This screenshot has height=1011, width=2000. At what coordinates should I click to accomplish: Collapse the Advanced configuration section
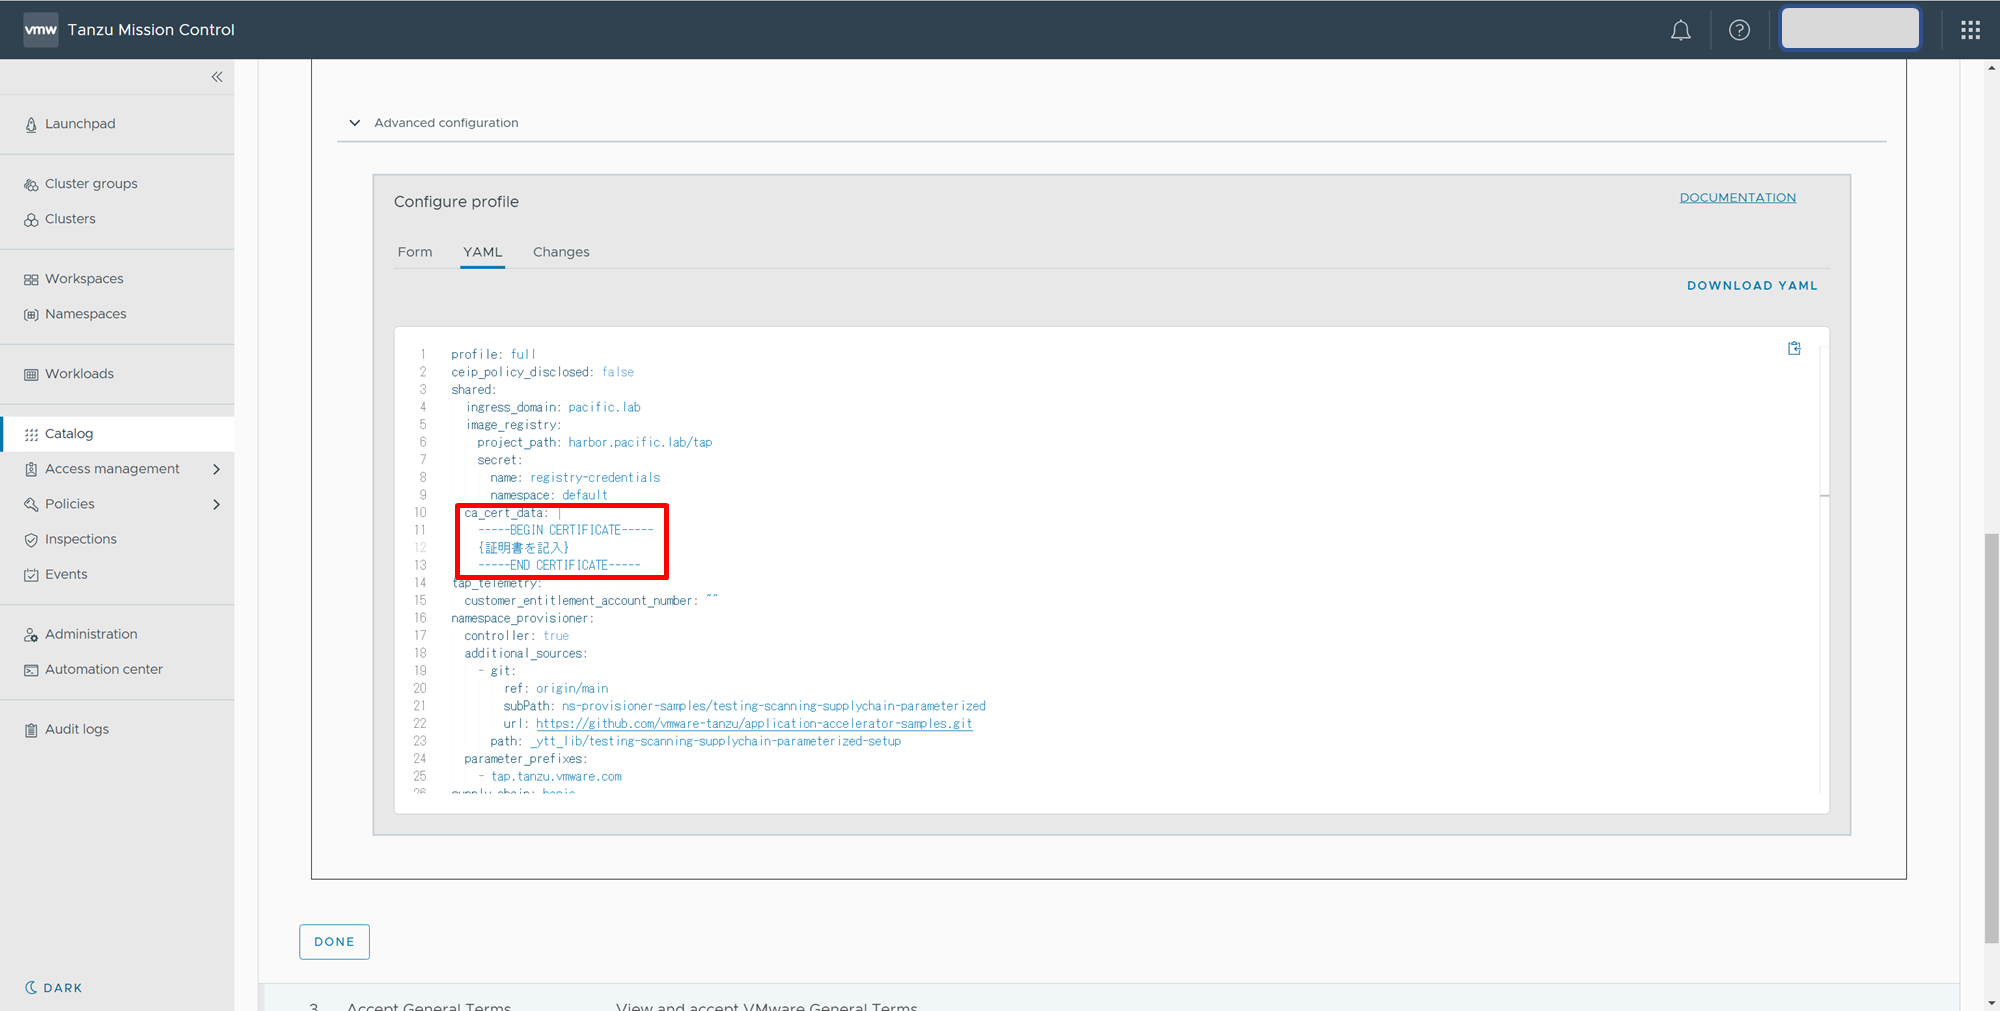click(x=355, y=123)
